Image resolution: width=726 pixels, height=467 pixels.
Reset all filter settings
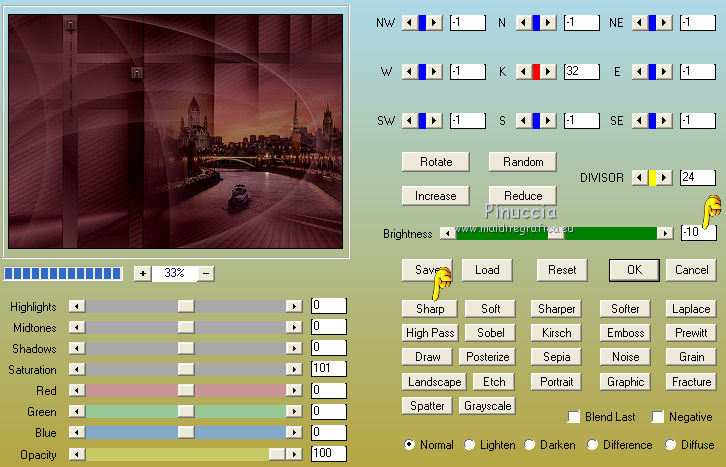click(562, 270)
